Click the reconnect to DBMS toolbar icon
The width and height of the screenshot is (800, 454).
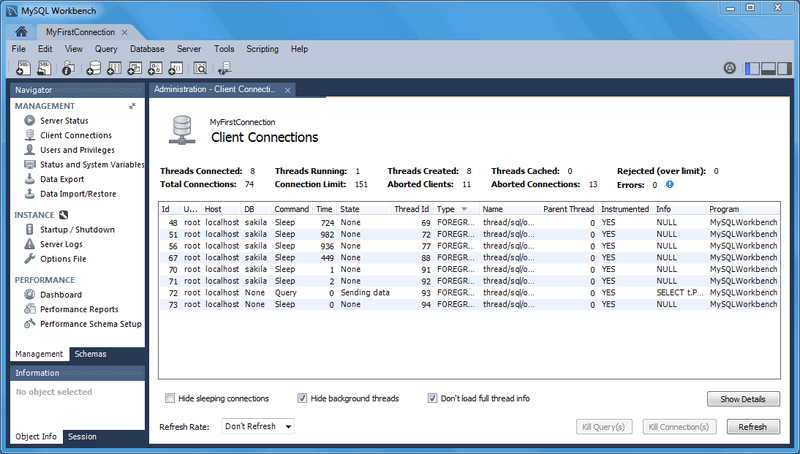(225, 68)
